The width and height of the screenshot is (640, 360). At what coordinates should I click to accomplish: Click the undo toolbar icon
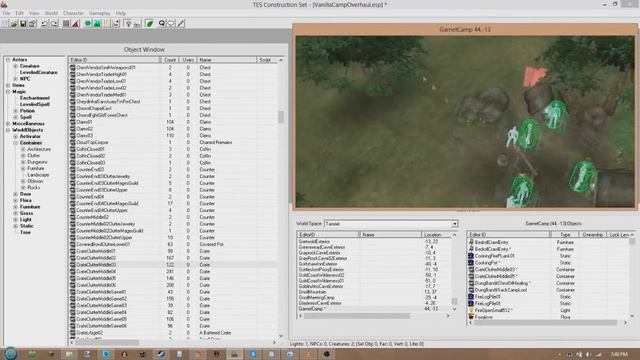tap(44, 24)
